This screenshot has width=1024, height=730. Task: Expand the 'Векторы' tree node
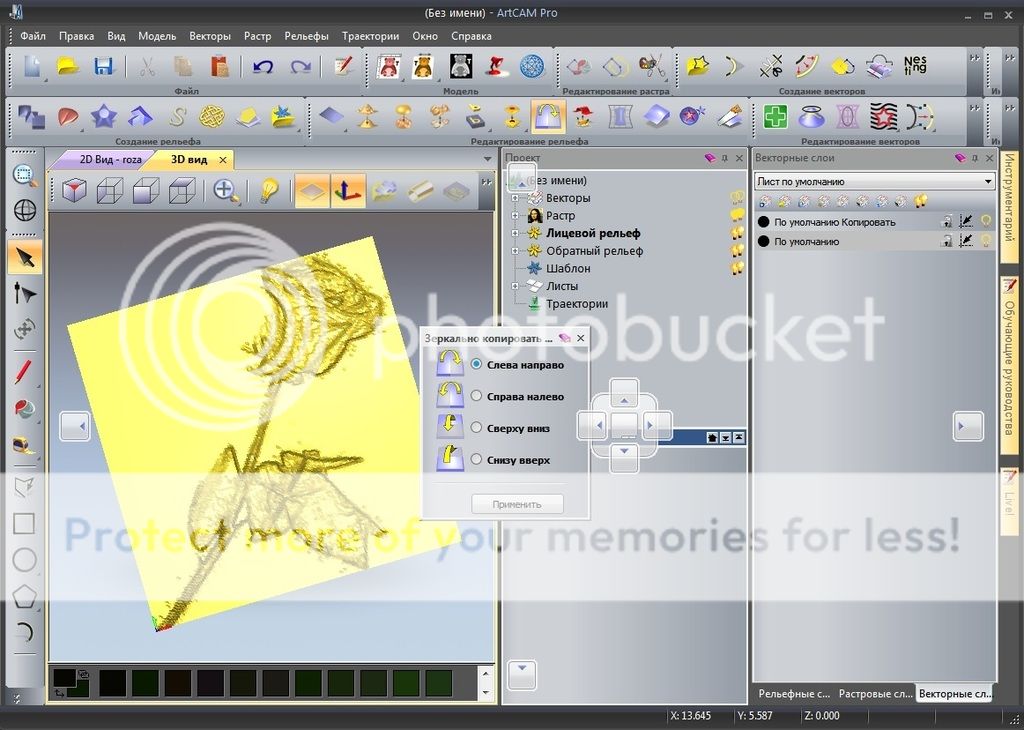pos(516,198)
